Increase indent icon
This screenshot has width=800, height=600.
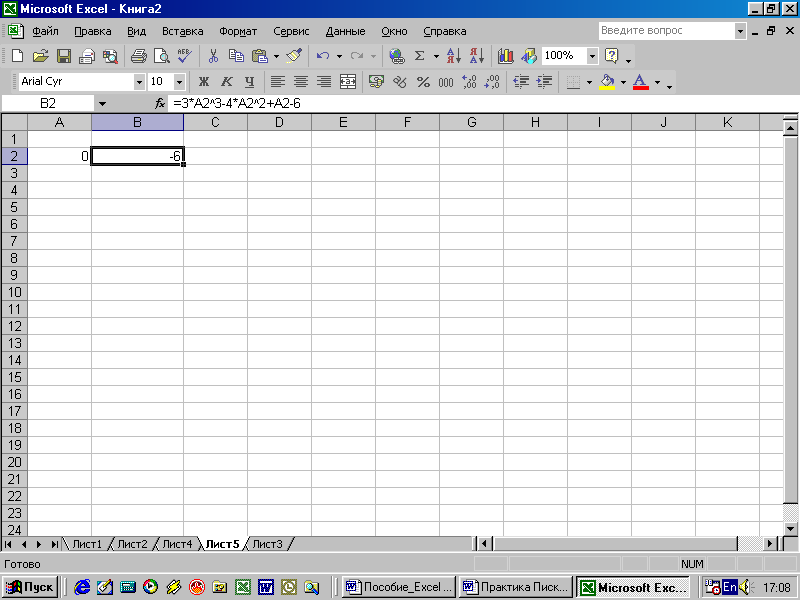(x=544, y=82)
